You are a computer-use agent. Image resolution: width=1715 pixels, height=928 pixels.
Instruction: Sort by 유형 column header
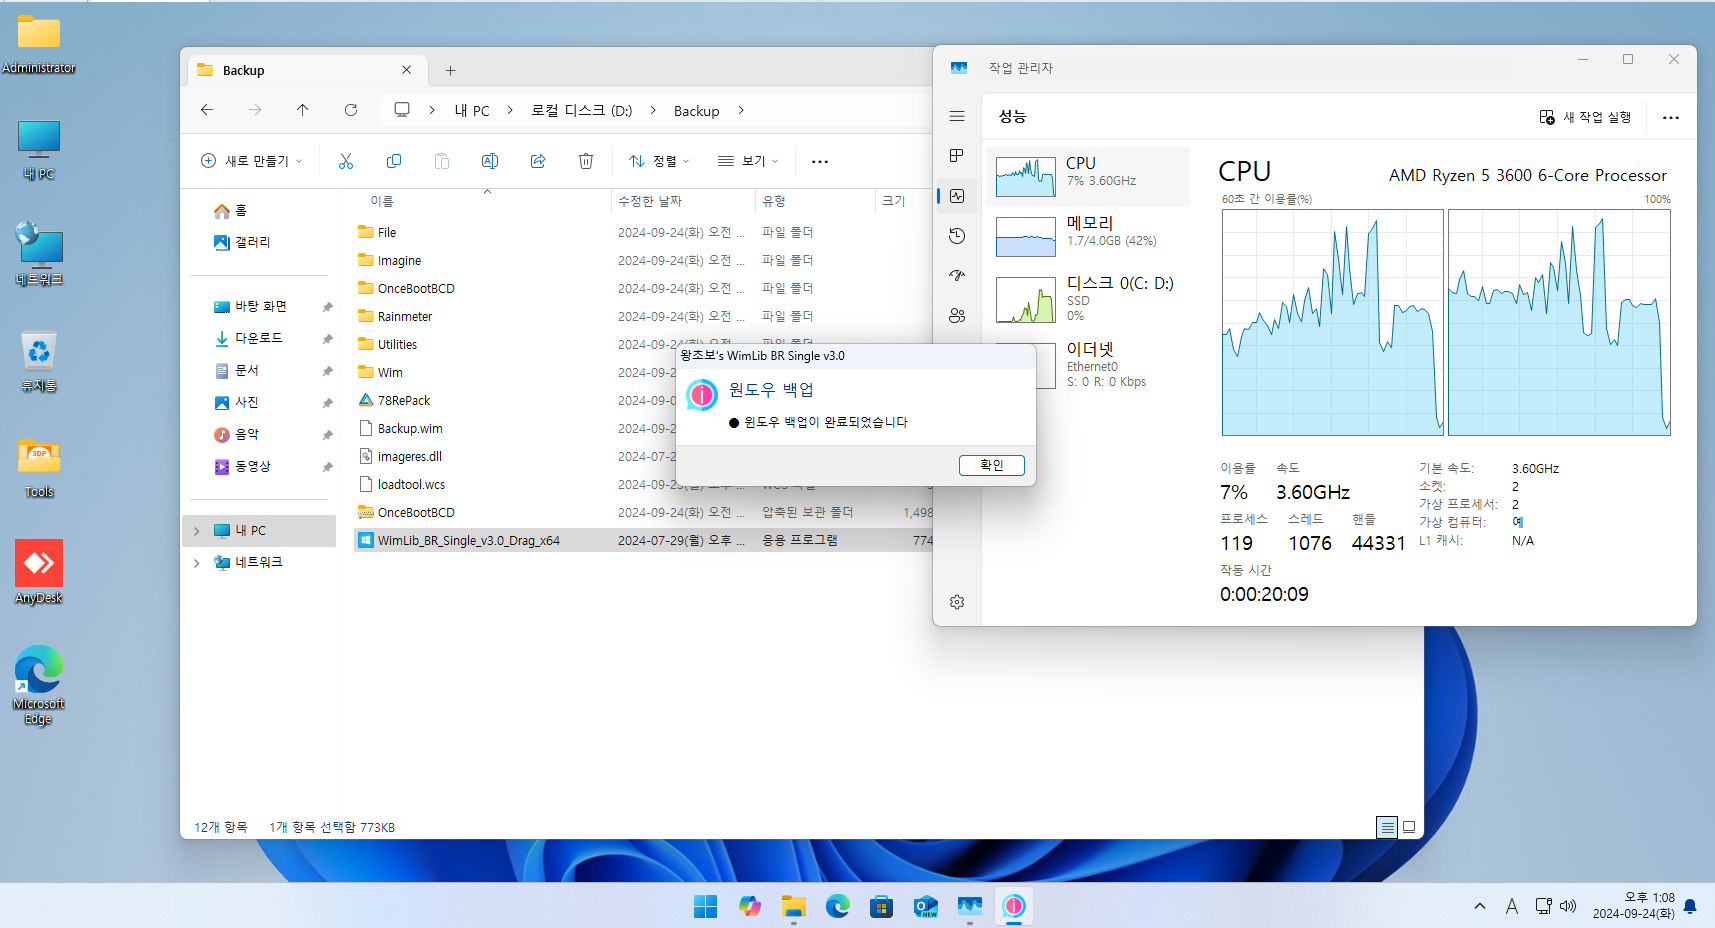815,201
